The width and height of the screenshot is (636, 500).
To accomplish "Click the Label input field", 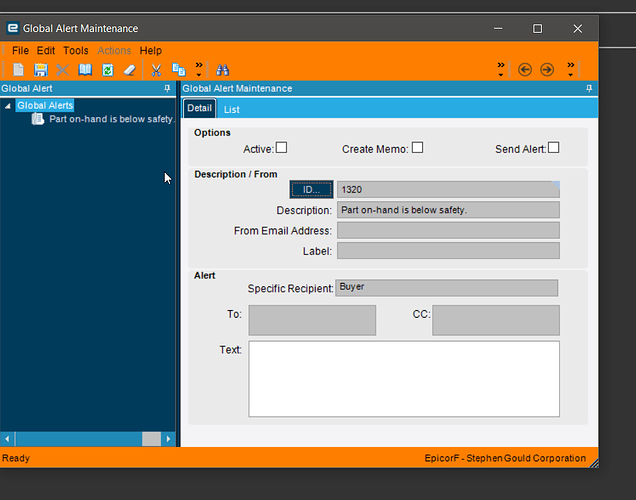I will [448, 251].
